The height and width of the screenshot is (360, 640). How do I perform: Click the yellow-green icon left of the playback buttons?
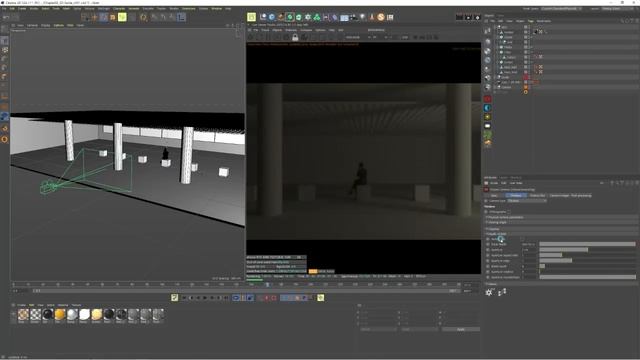click(x=174, y=298)
